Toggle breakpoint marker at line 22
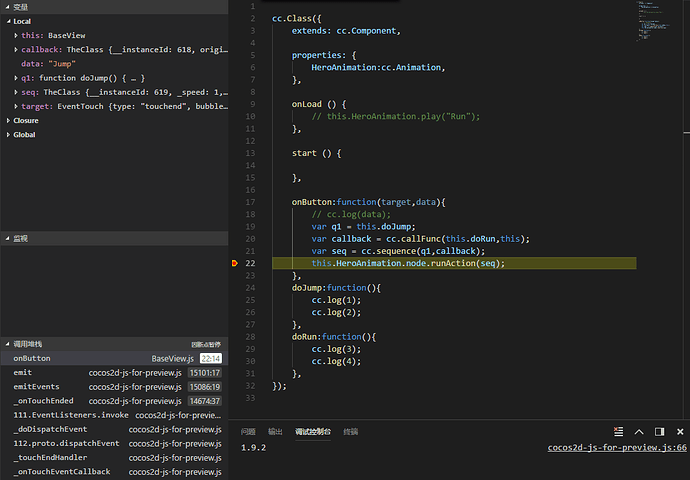This screenshot has width=690, height=480. (x=235, y=263)
